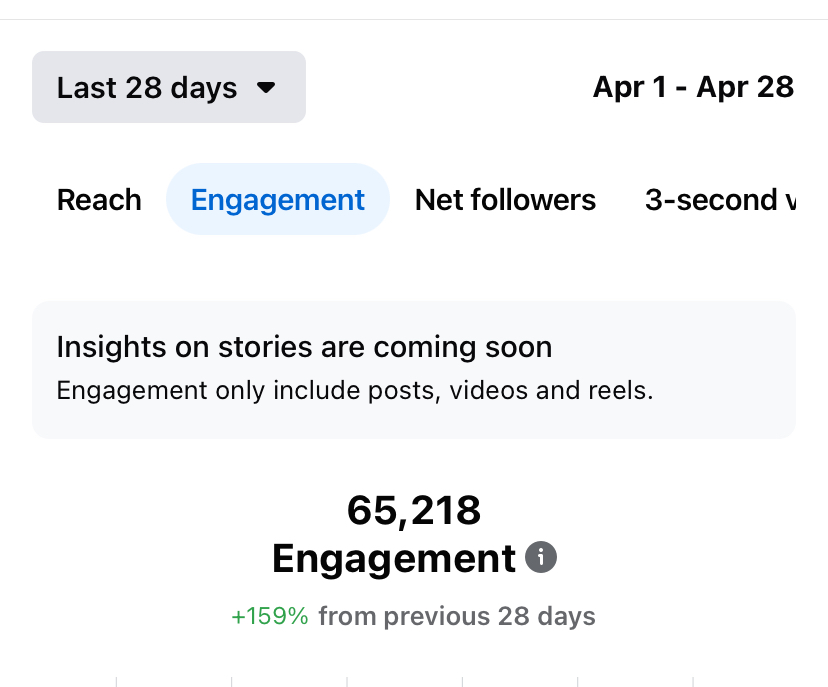Click the Apr 1 start date text
Viewport: 828px width, 687px height.
629,87
